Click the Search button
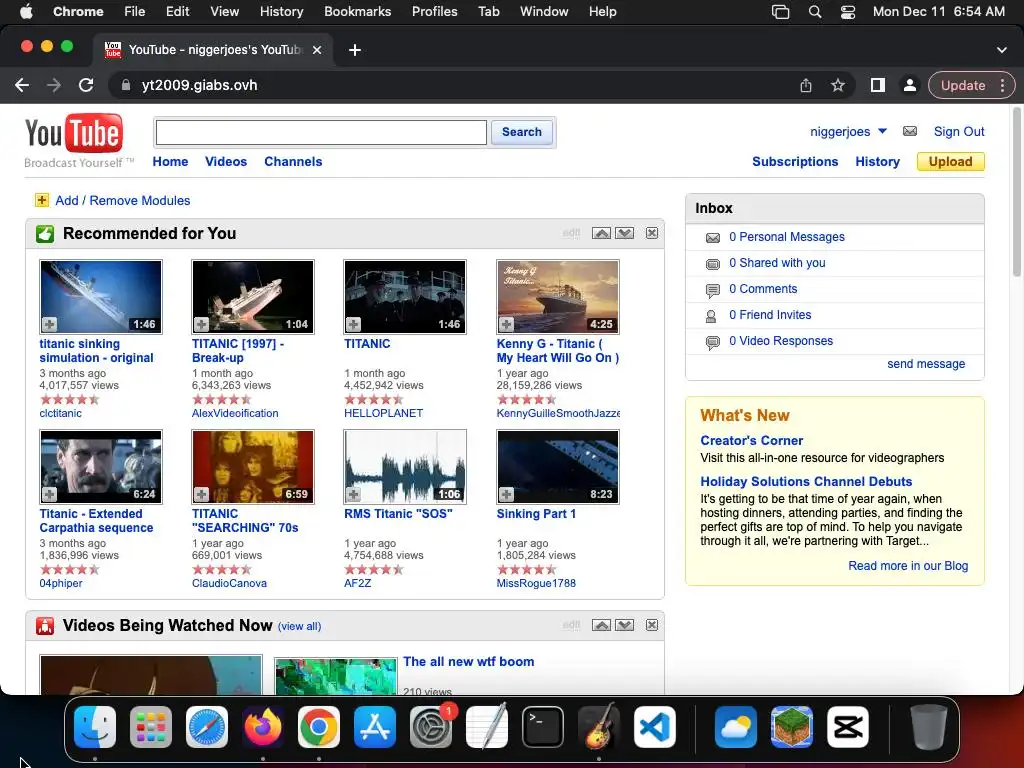The width and height of the screenshot is (1024, 768). [522, 132]
